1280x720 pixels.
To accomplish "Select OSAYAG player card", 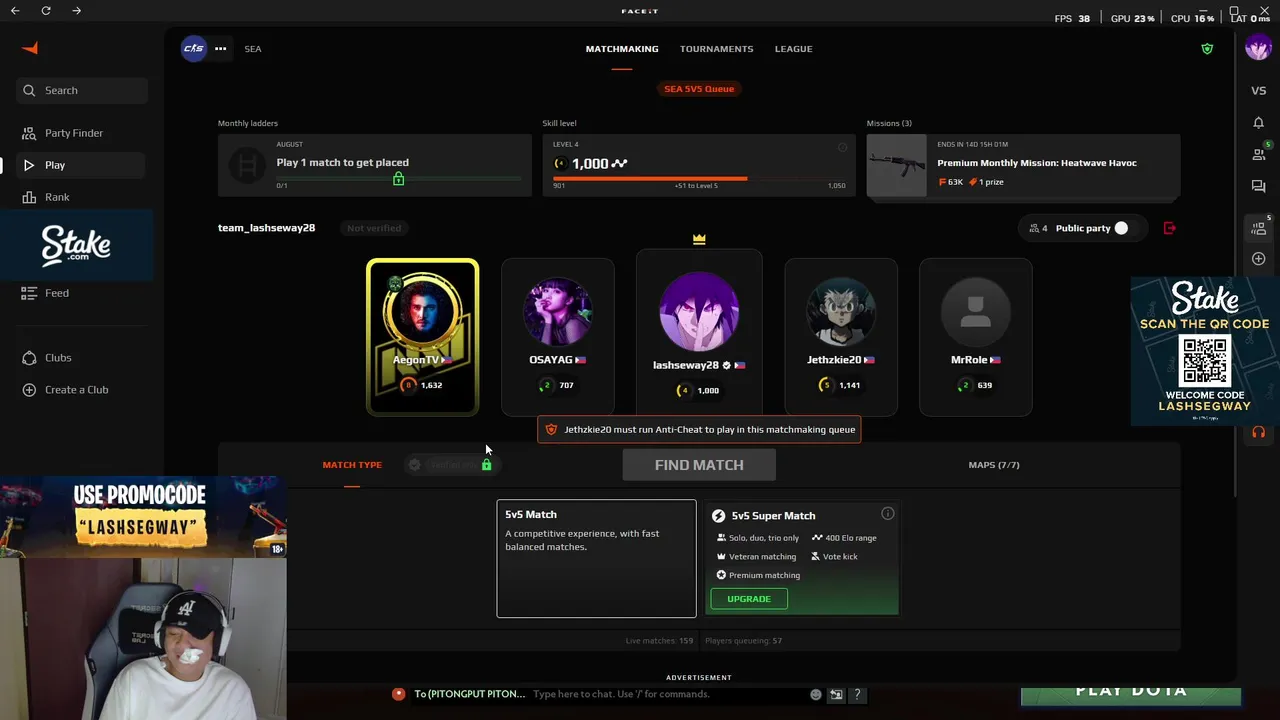I will tap(557, 337).
